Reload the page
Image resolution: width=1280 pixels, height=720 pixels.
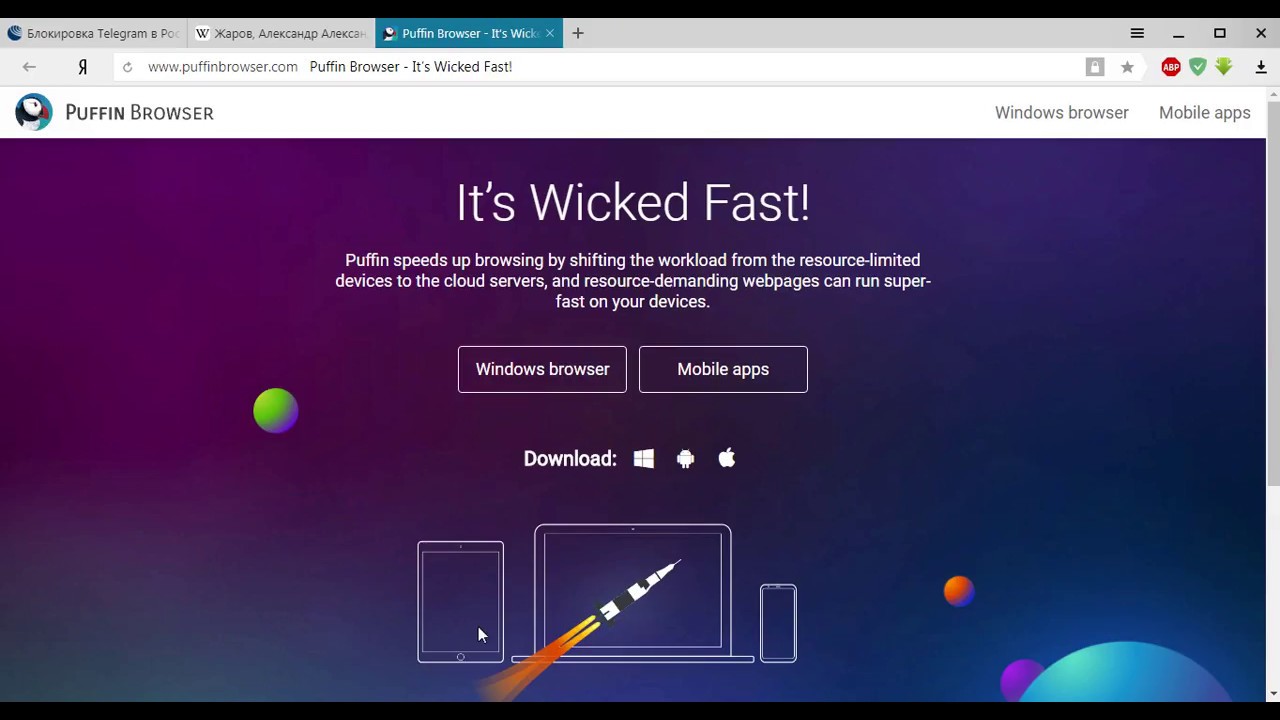tap(127, 67)
